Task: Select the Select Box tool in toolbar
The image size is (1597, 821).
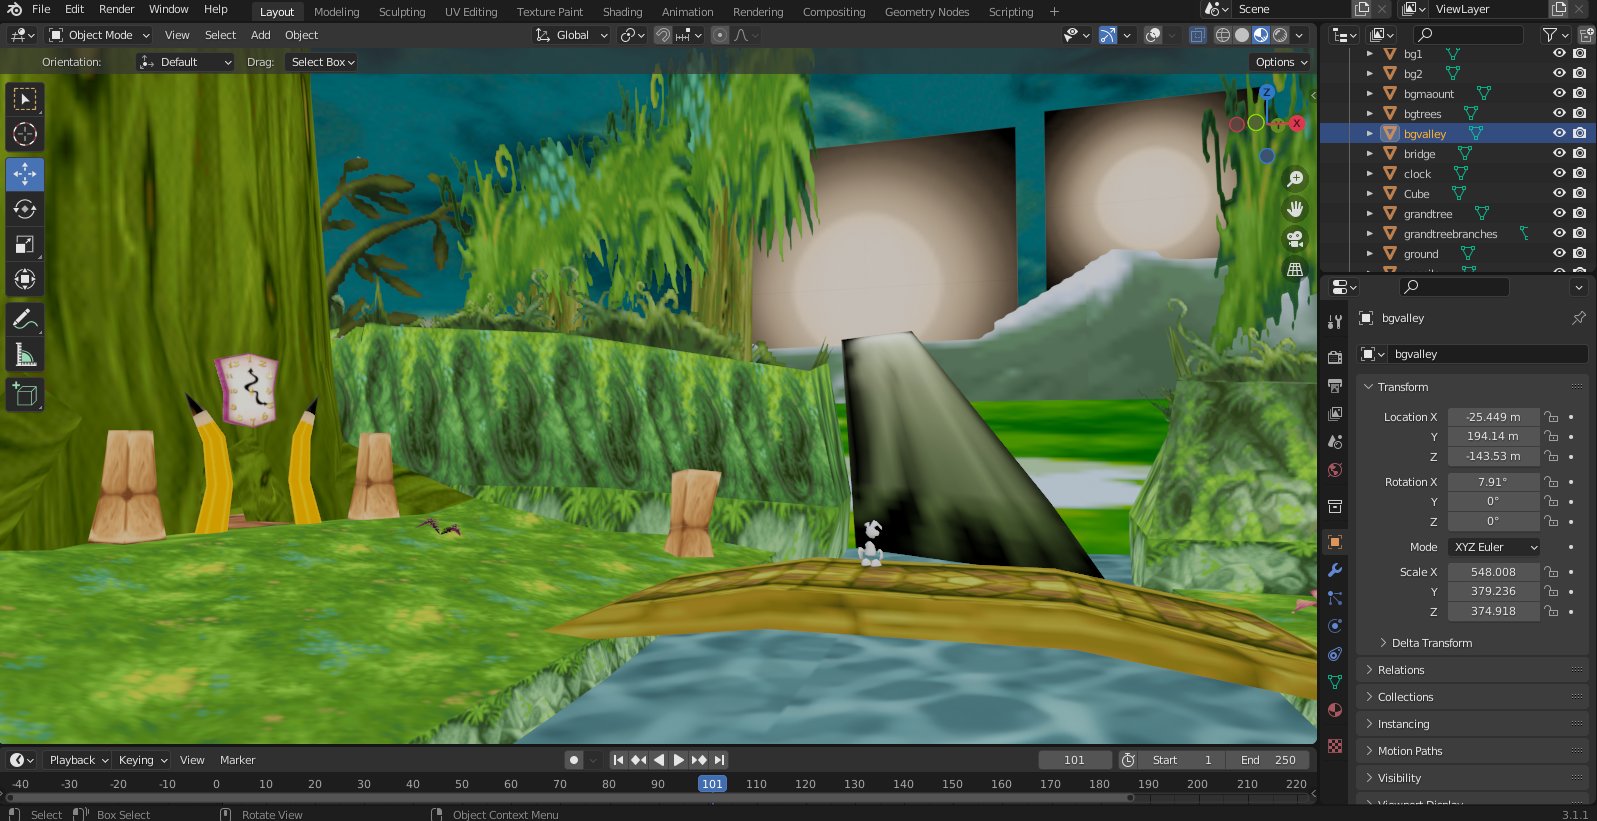Action: (25, 99)
